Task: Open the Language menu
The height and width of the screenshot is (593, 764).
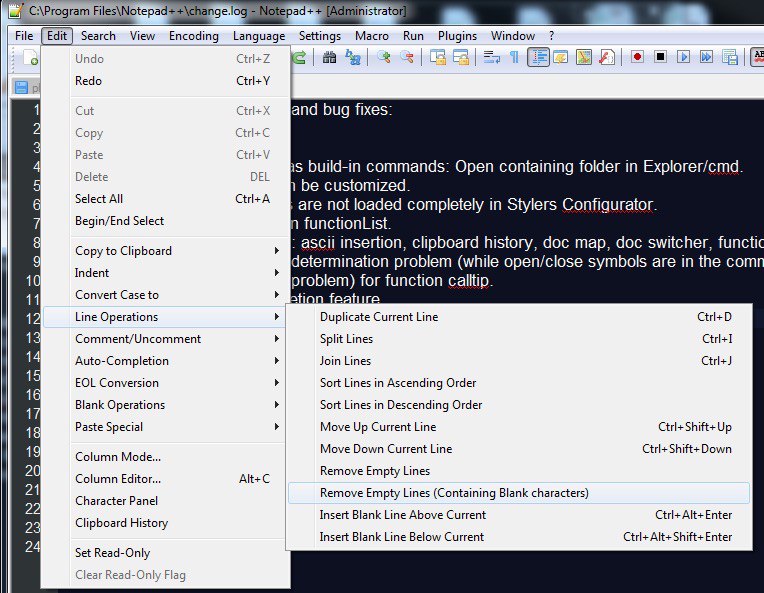Action: click(259, 36)
